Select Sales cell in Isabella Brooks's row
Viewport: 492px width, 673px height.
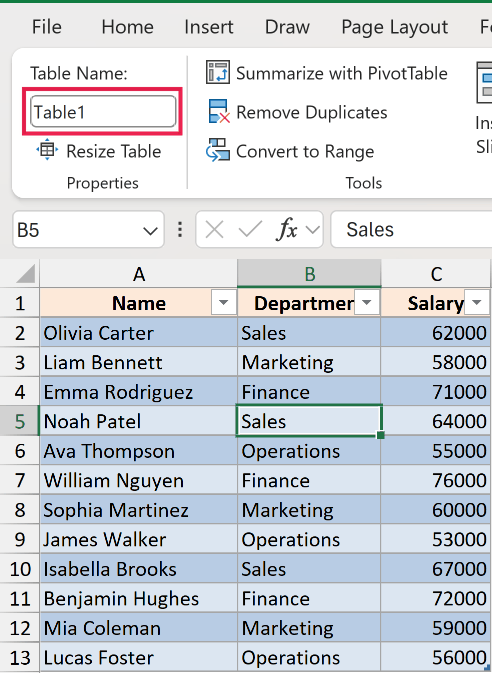[x=309, y=569]
